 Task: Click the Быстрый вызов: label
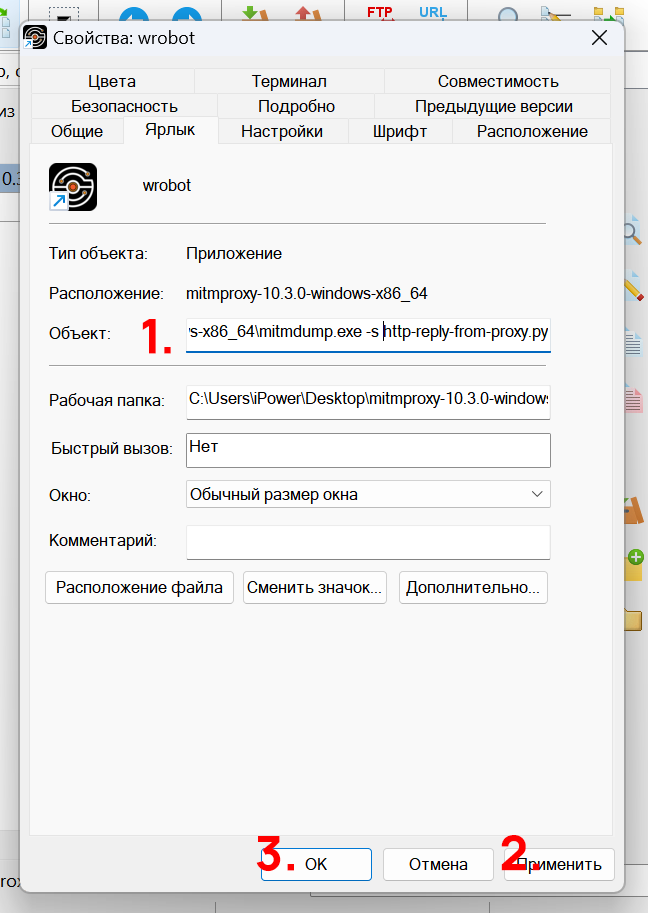pos(112,449)
